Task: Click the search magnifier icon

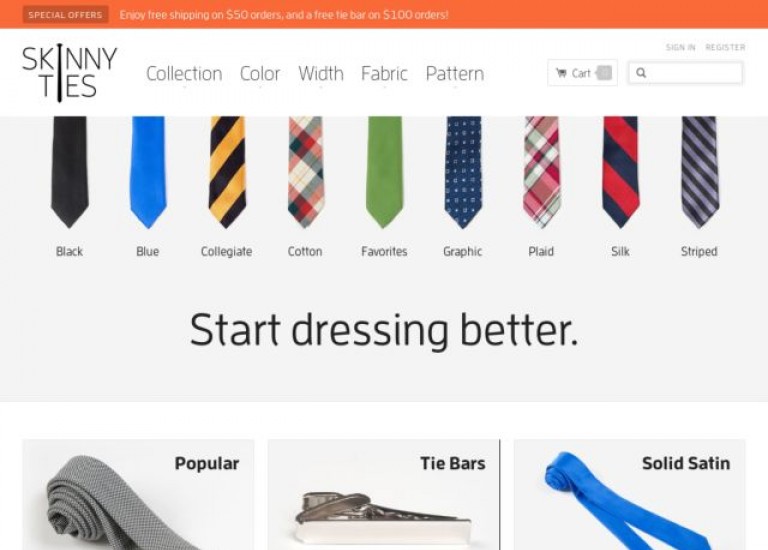Action: tap(641, 73)
